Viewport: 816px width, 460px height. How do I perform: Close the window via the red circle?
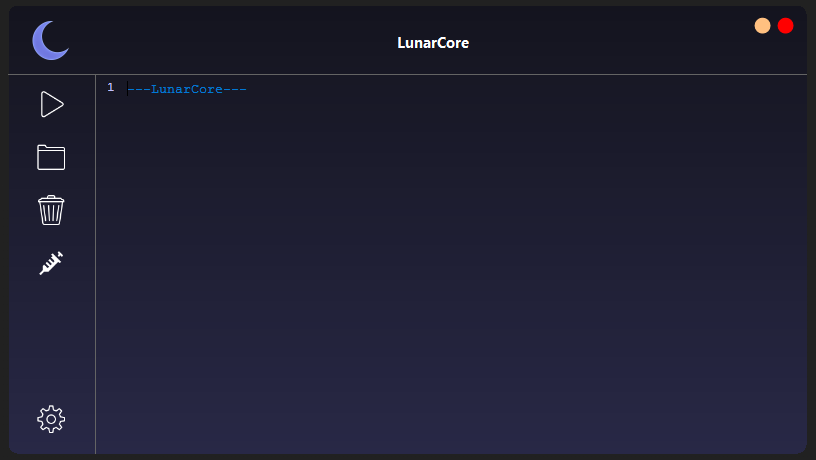click(x=785, y=25)
